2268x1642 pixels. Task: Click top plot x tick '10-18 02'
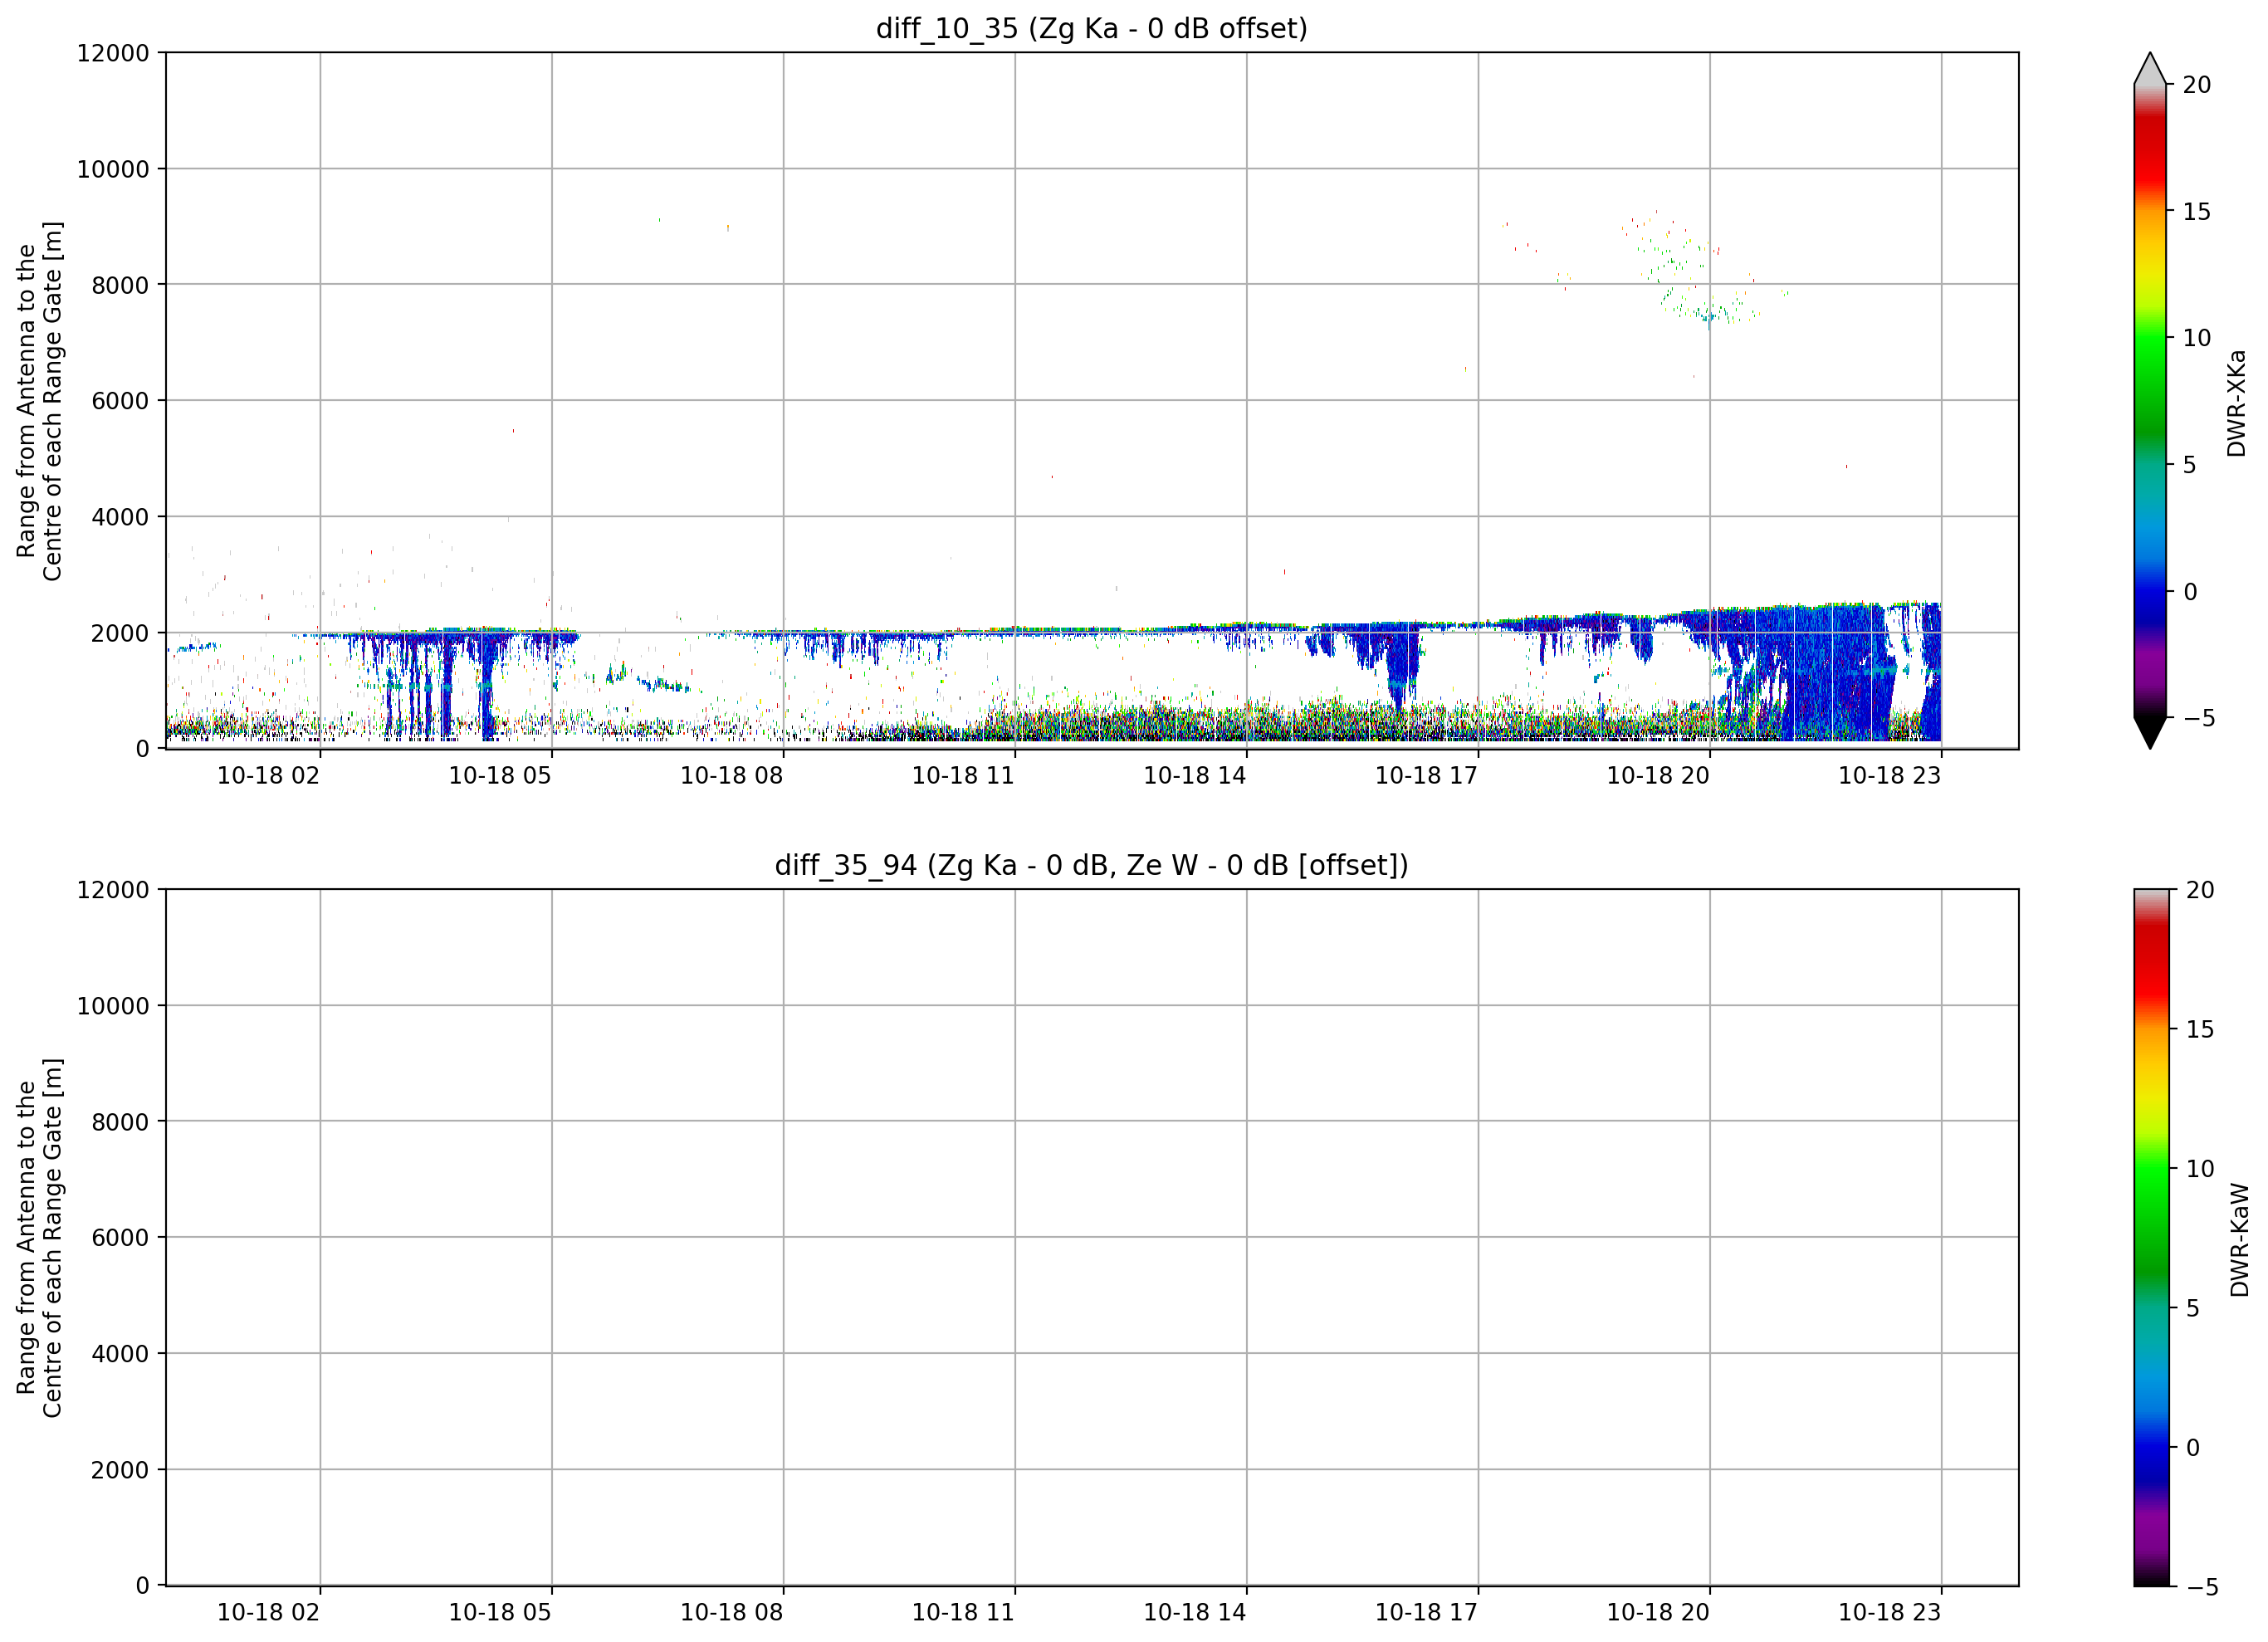268,775
